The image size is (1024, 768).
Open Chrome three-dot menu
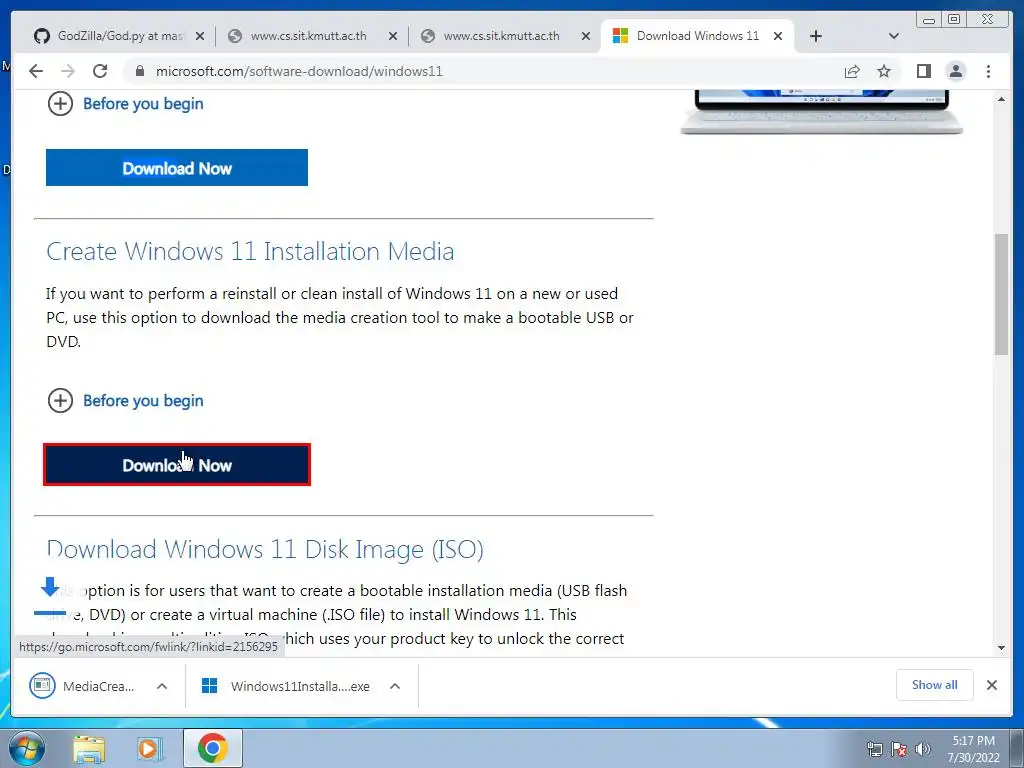point(988,71)
